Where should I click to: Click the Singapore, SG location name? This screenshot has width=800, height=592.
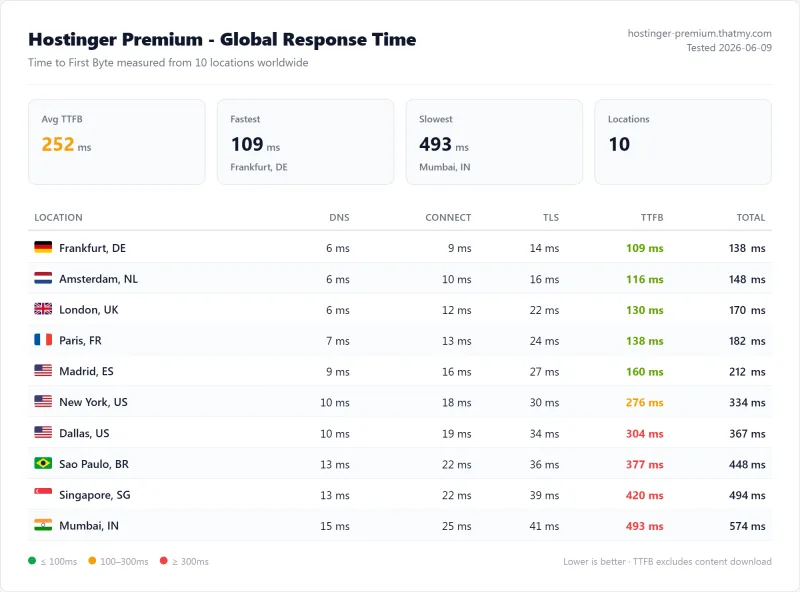94,495
